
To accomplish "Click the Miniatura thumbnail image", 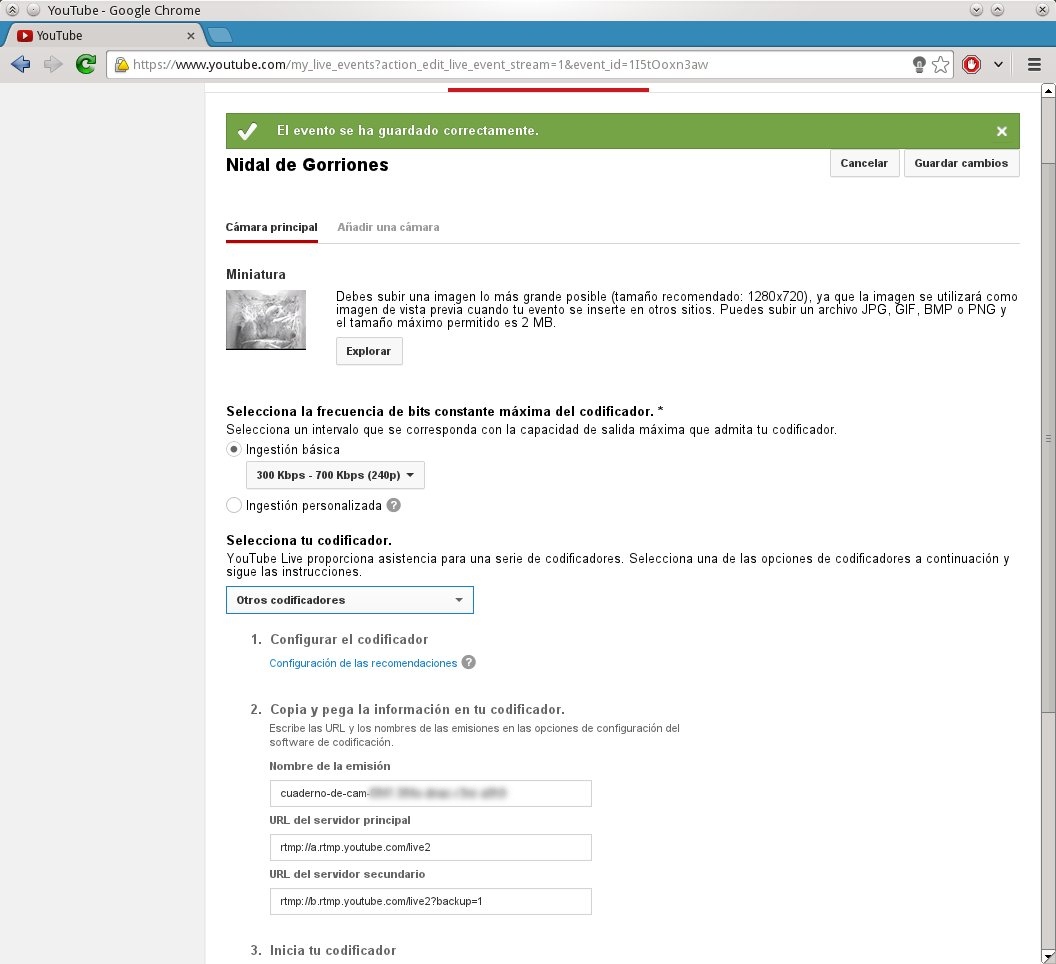I will tap(266, 320).
